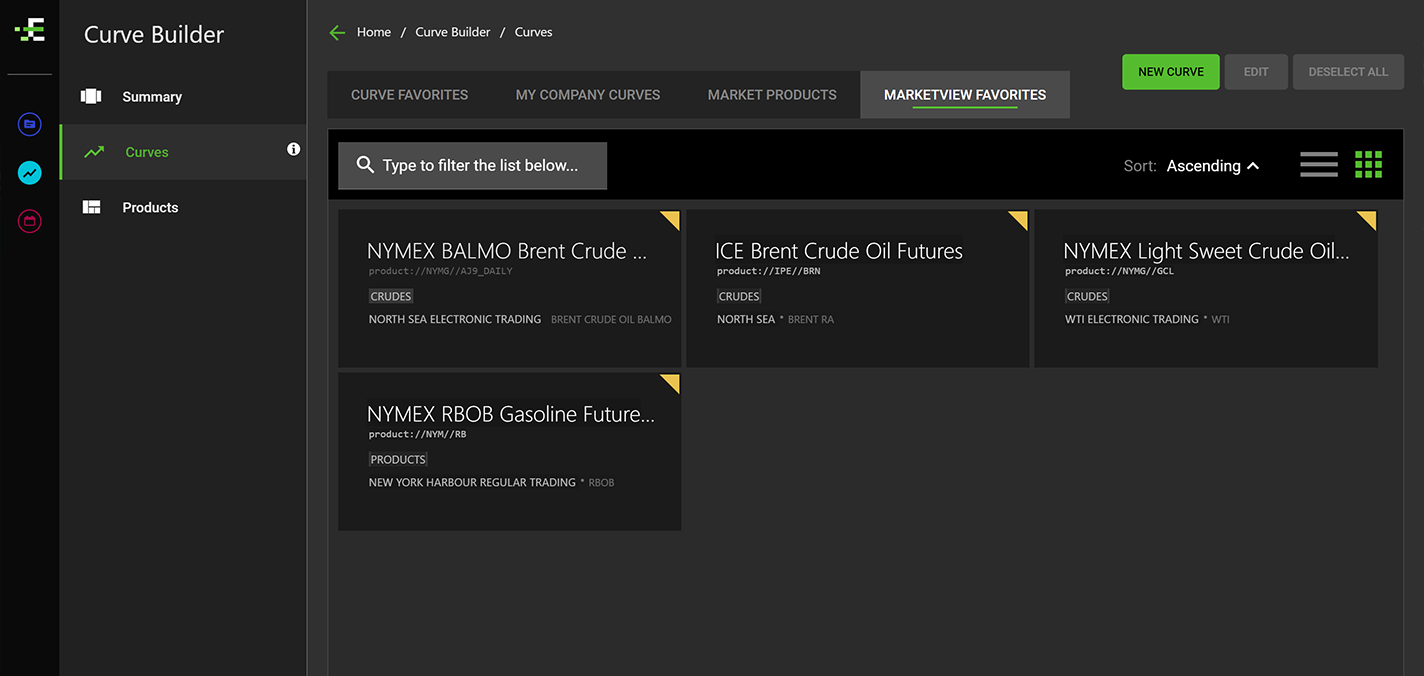Screen dimensions: 1424x676
Task: Click the PRODUCTS tag on RBOB card
Action: pyautogui.click(x=398, y=459)
